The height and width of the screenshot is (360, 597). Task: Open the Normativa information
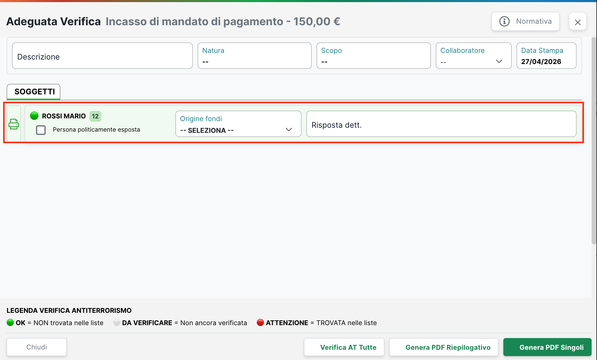point(525,21)
